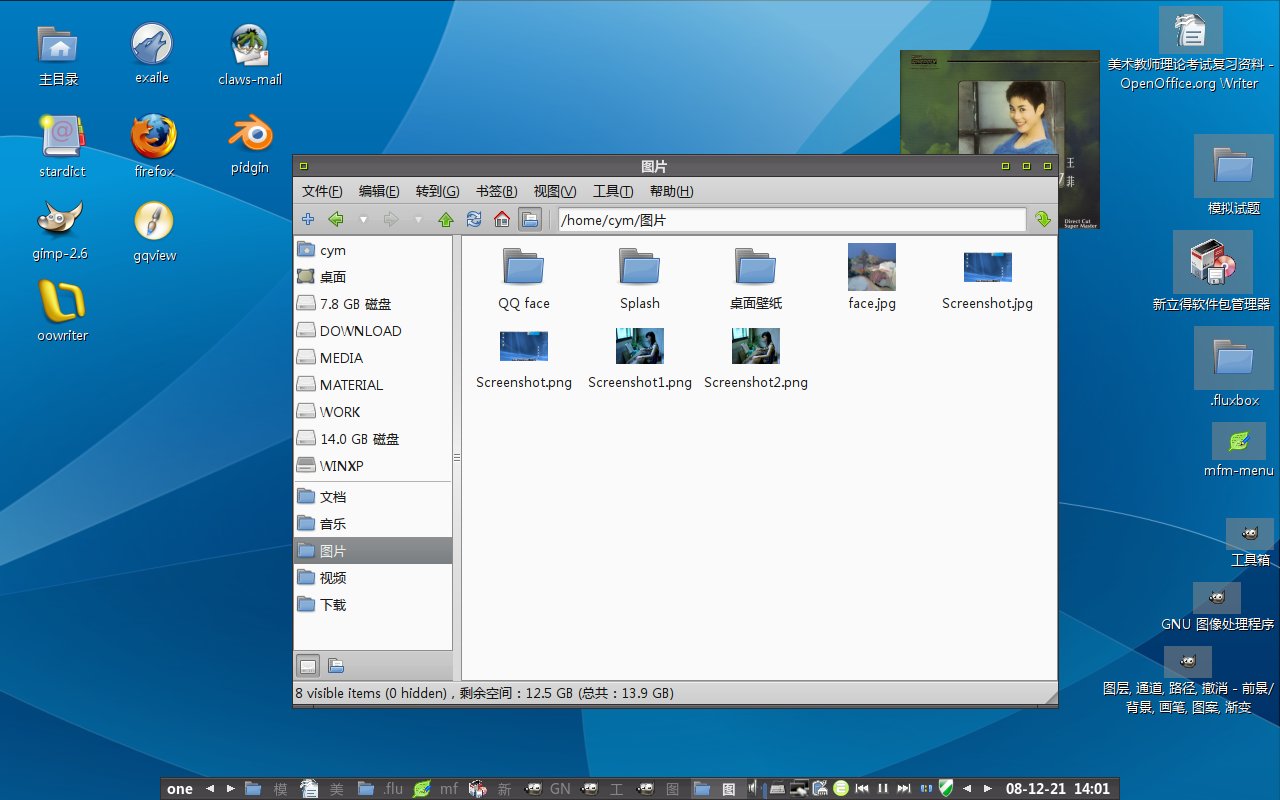The width and height of the screenshot is (1280, 800).
Task: Click the stardict desktop icon
Action: (62, 146)
